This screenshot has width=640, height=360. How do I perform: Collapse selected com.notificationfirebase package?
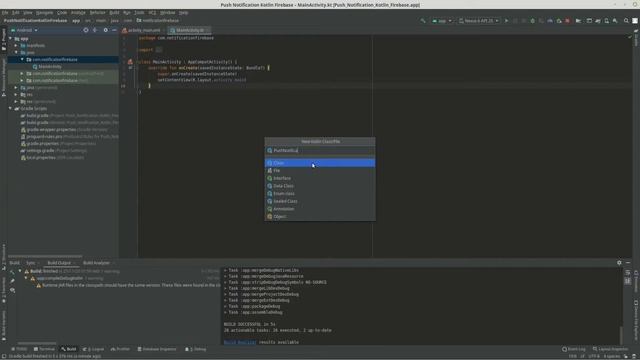22,60
